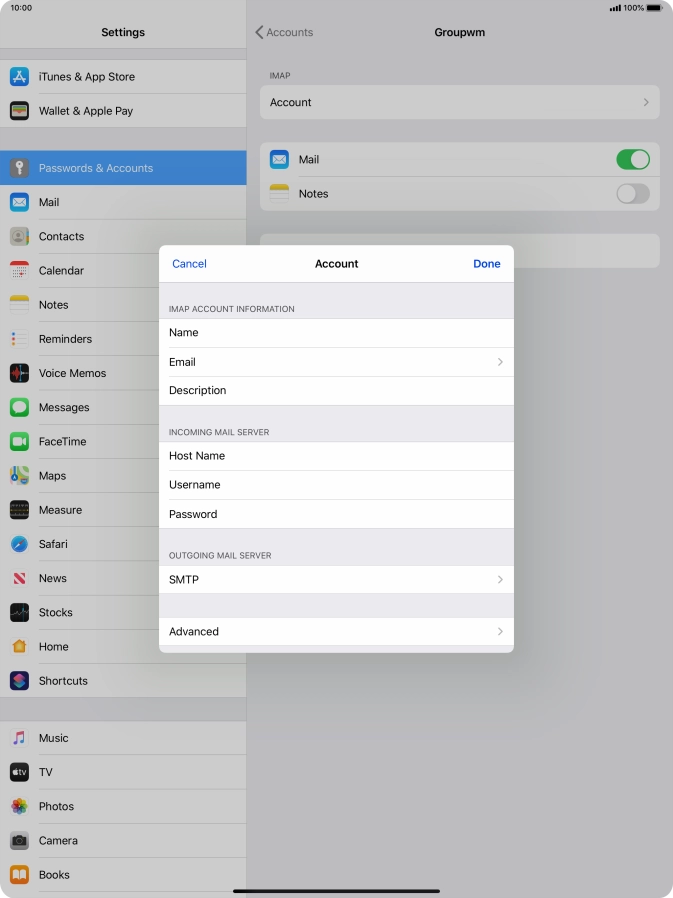Select the Shortcuts app icon

point(19,681)
